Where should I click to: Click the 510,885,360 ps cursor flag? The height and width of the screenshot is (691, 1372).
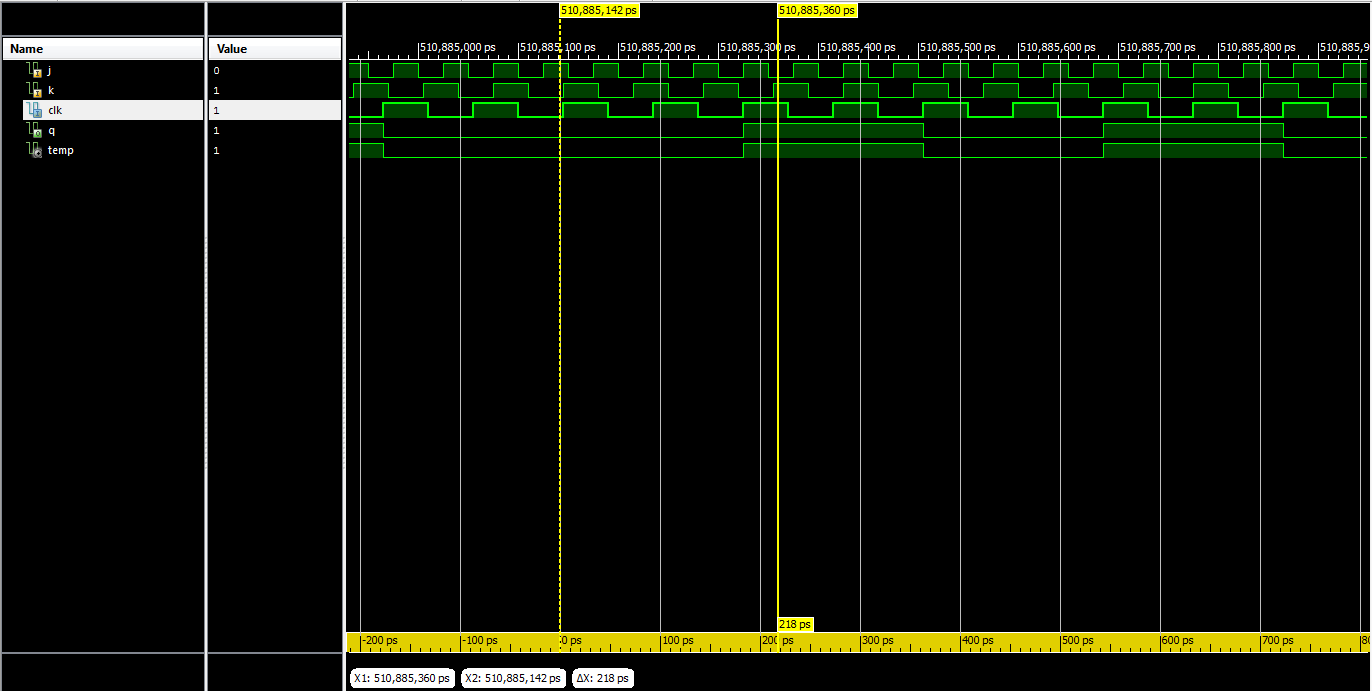coord(817,10)
